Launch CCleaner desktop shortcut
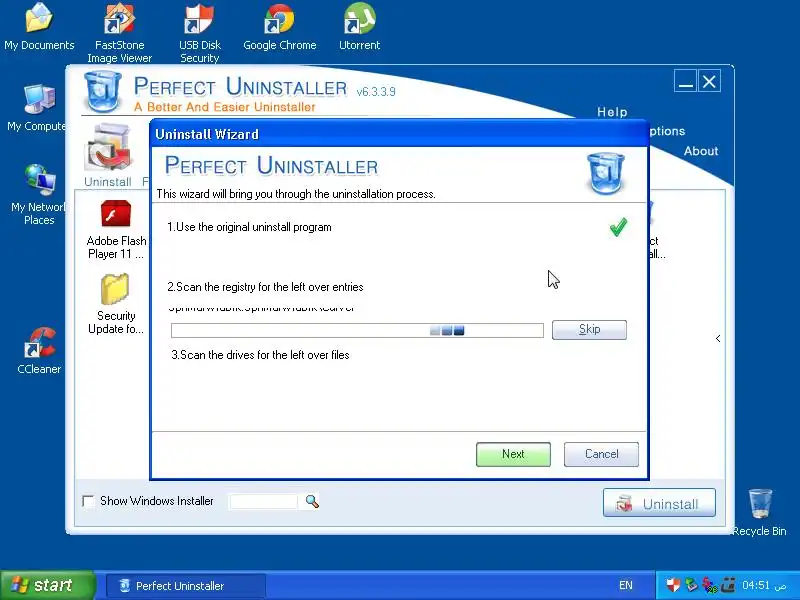 coord(39,351)
